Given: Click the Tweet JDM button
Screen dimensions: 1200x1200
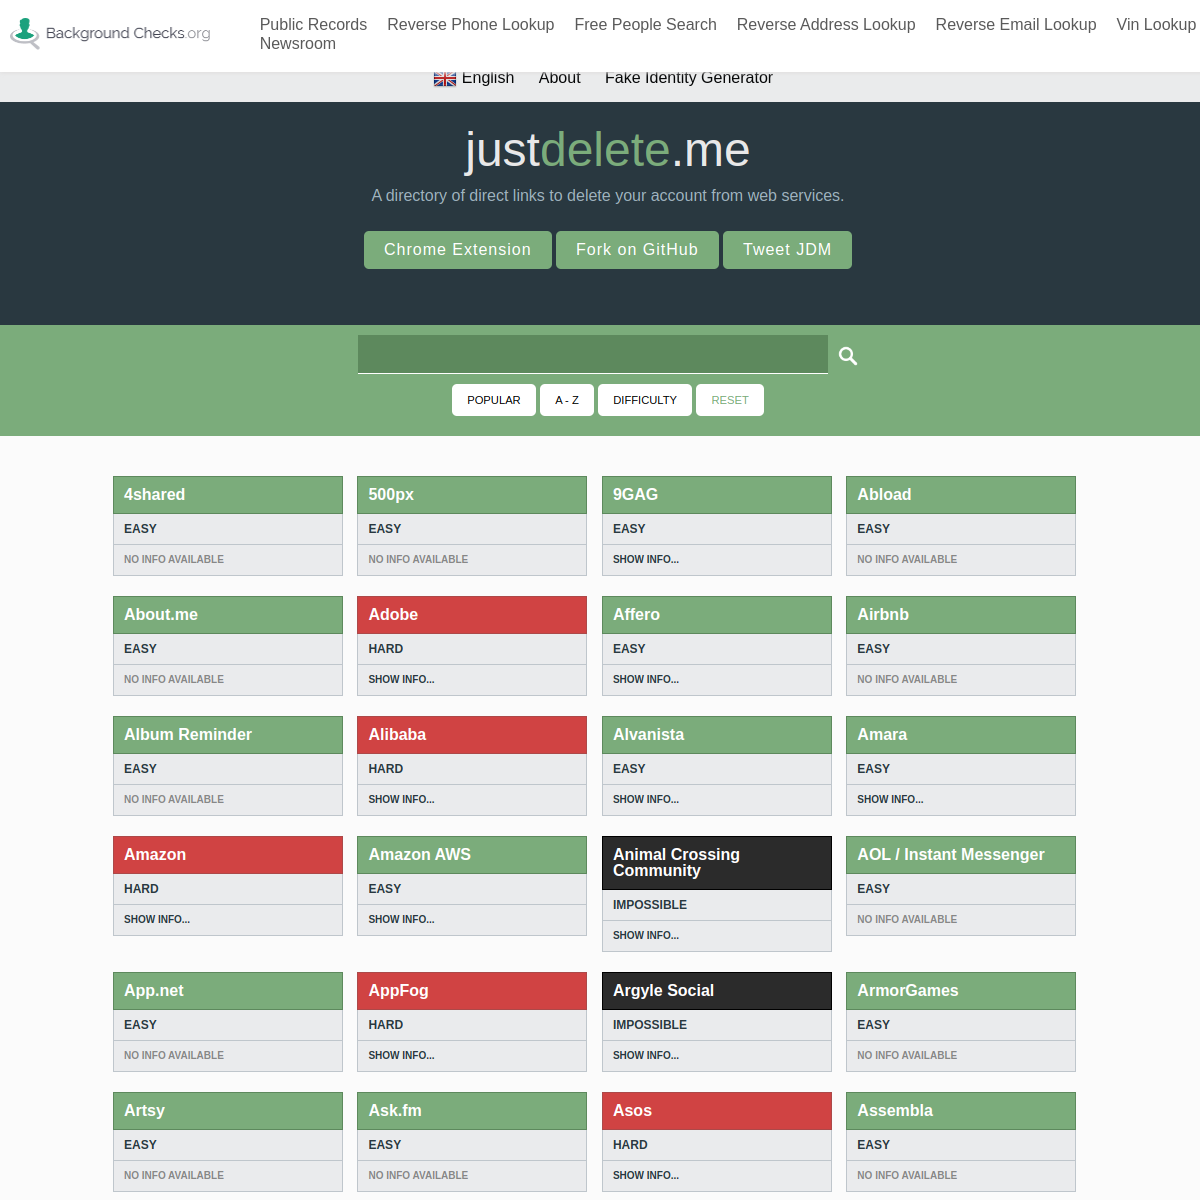Looking at the screenshot, I should (787, 250).
